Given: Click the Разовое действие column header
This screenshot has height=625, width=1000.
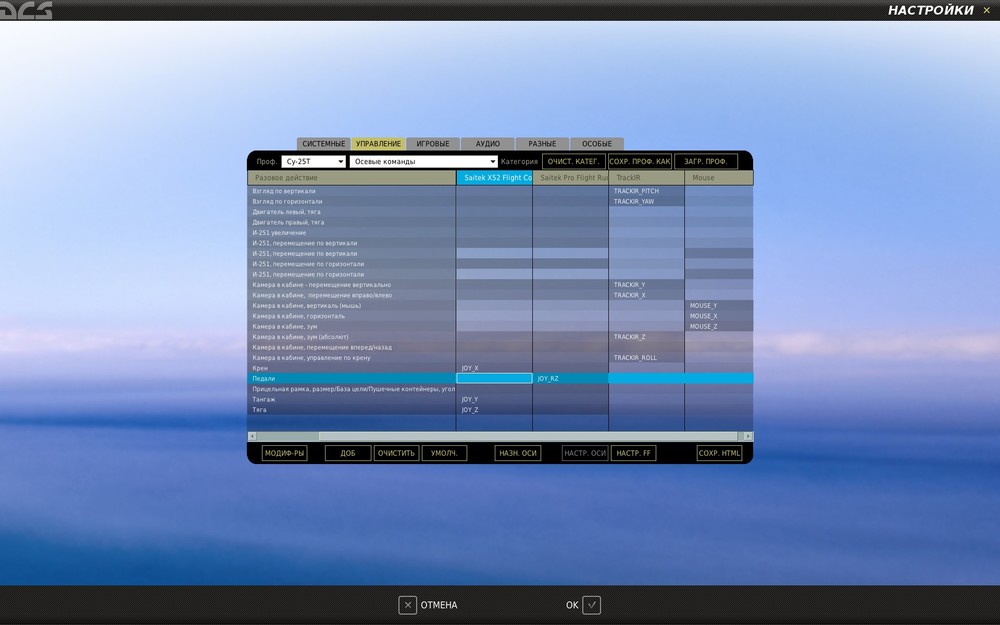Looking at the screenshot, I should point(351,178).
